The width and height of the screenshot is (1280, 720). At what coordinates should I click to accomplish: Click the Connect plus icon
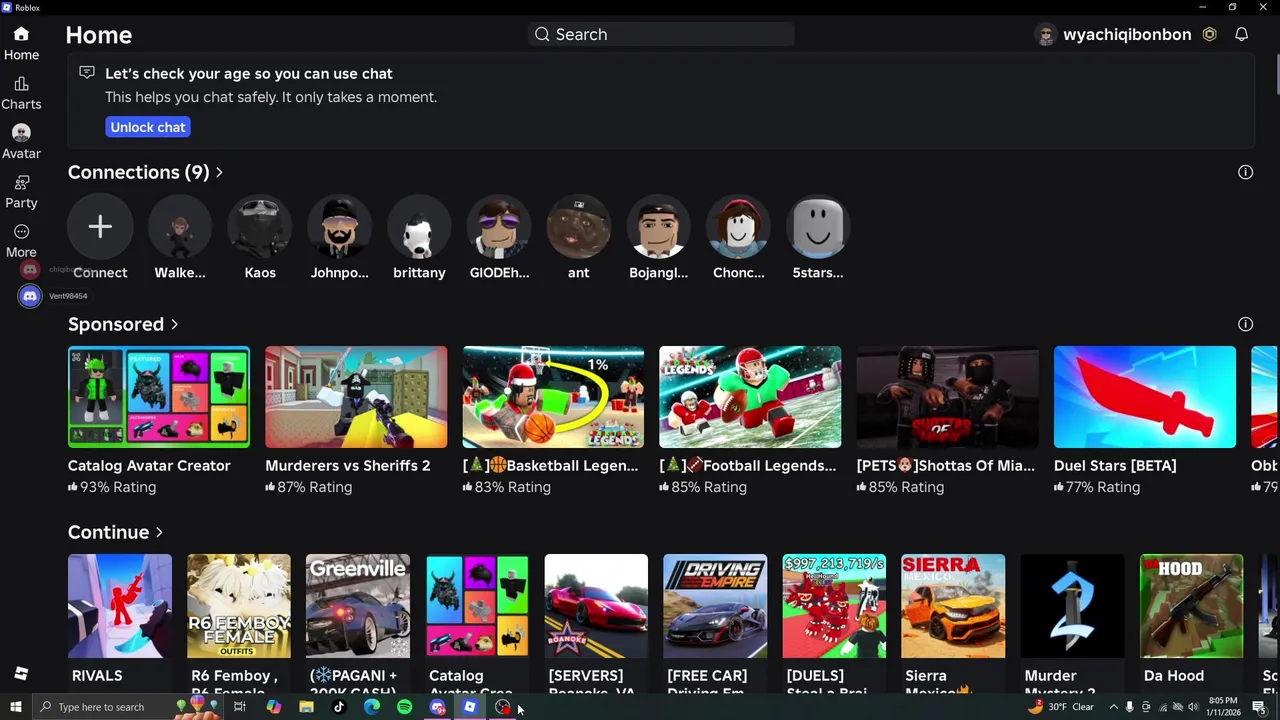click(x=100, y=227)
